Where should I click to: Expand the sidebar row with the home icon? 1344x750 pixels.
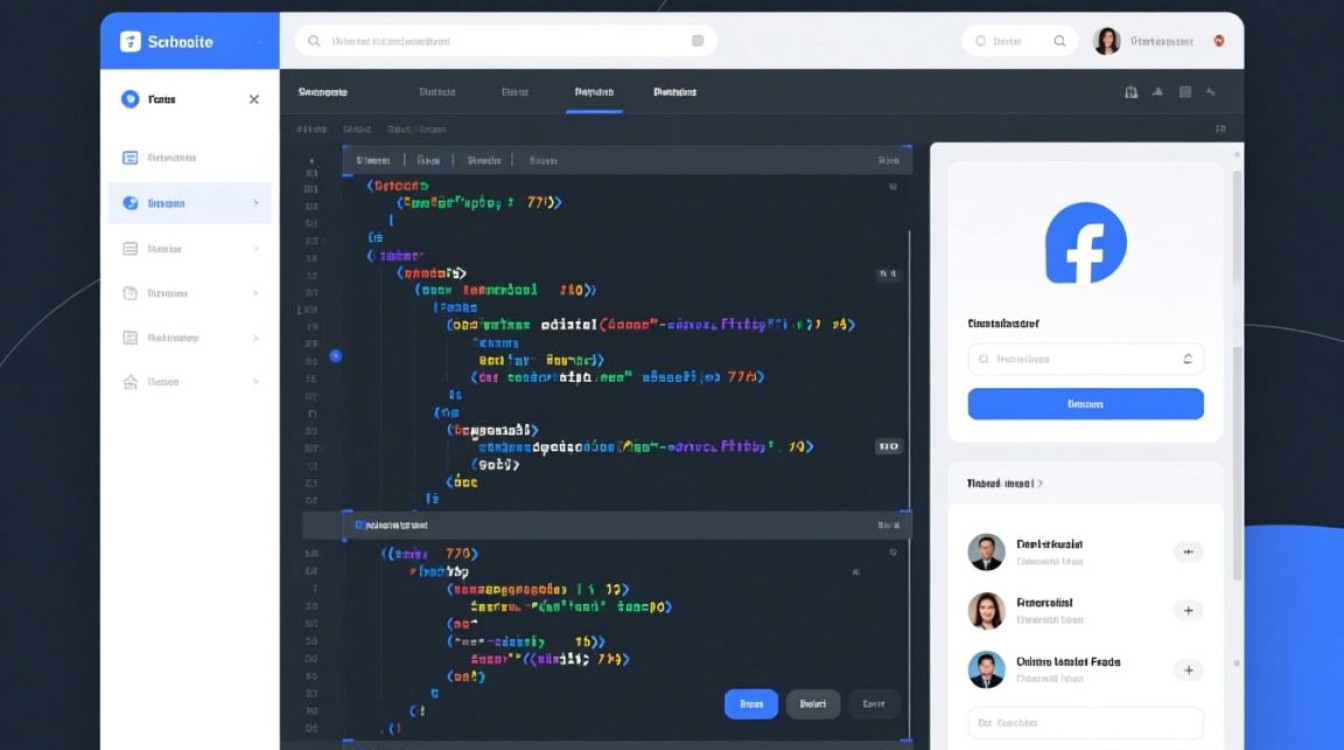tap(256, 382)
